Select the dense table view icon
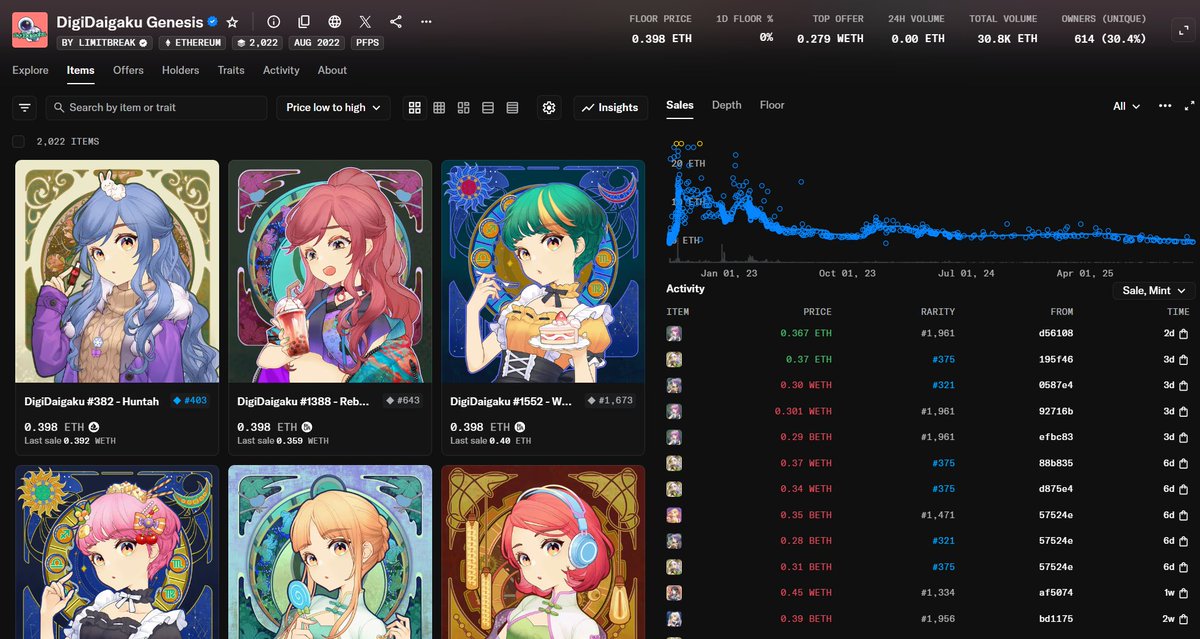The image size is (1200, 639). (x=512, y=107)
